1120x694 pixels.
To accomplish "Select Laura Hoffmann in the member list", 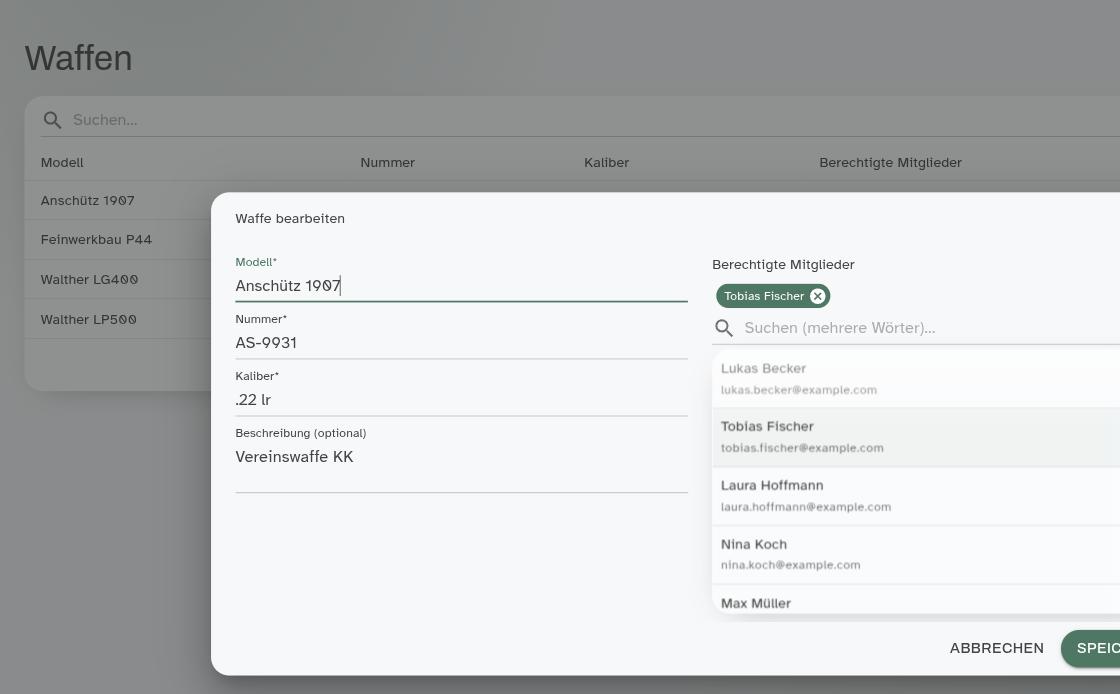I will click(x=916, y=496).
